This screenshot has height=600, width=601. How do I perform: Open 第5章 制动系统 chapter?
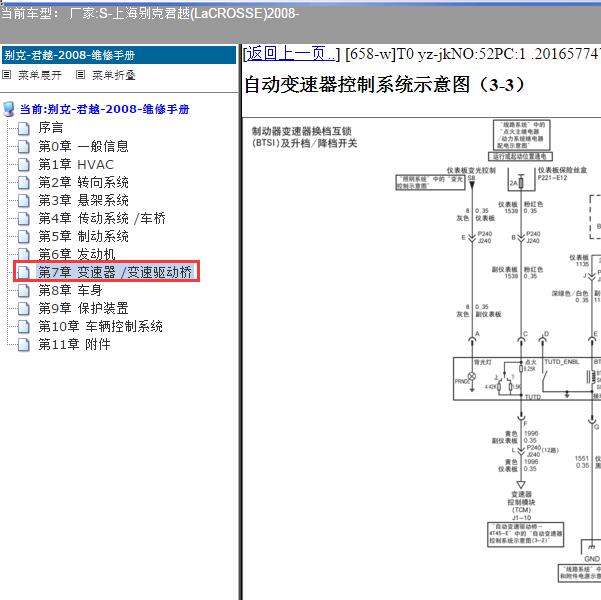[83, 237]
